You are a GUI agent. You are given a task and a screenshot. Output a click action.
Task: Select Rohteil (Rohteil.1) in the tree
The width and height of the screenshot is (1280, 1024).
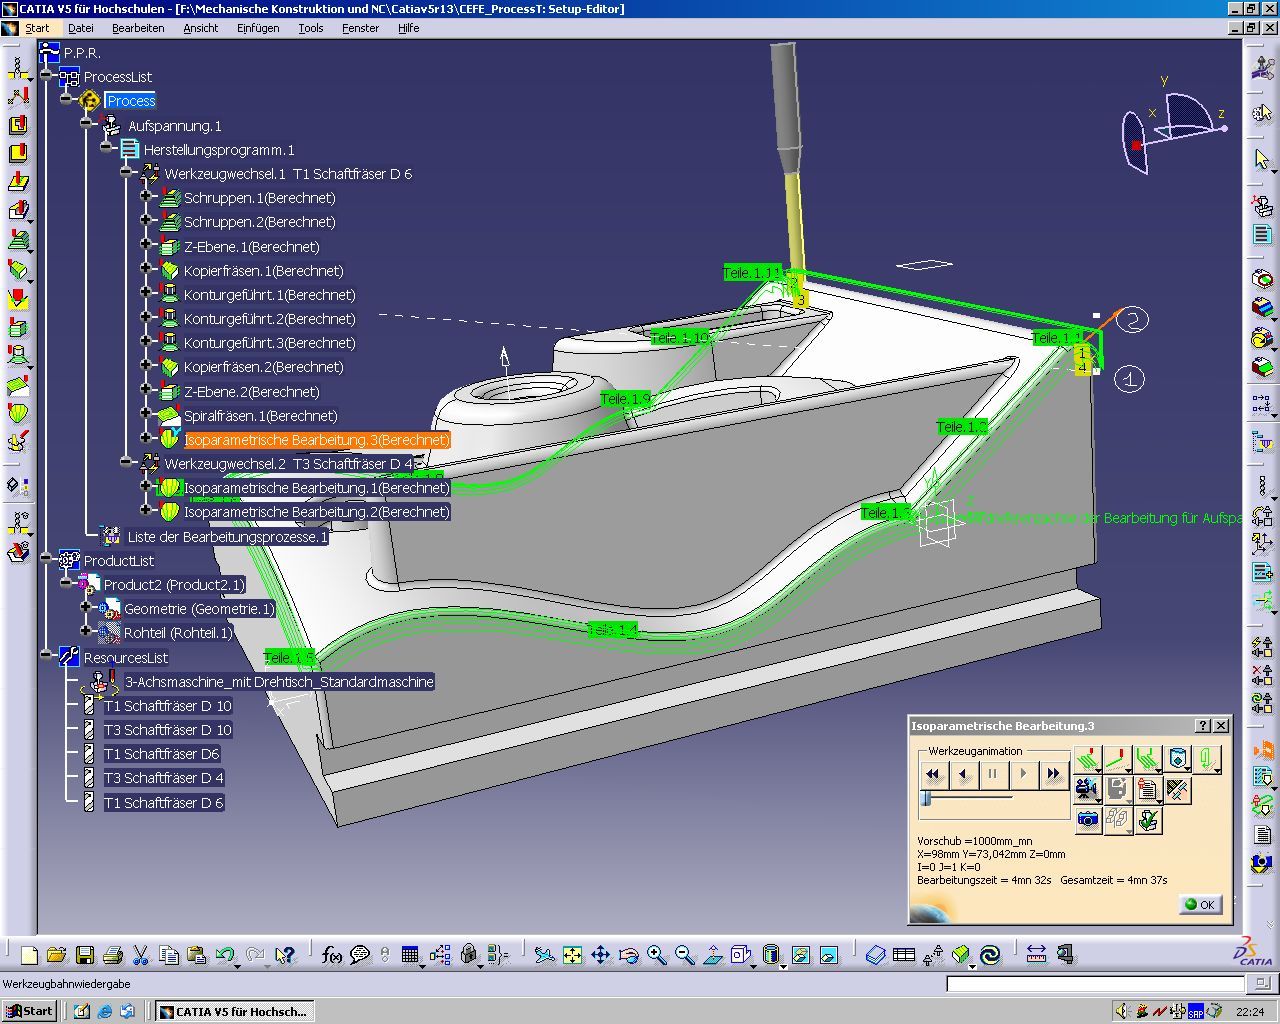click(x=178, y=632)
